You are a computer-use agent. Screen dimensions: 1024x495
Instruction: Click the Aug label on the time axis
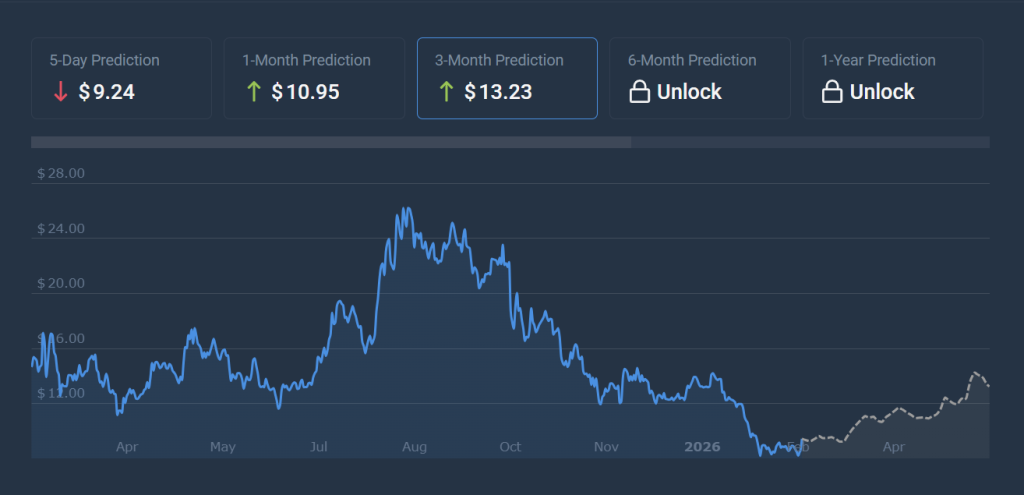(x=414, y=447)
